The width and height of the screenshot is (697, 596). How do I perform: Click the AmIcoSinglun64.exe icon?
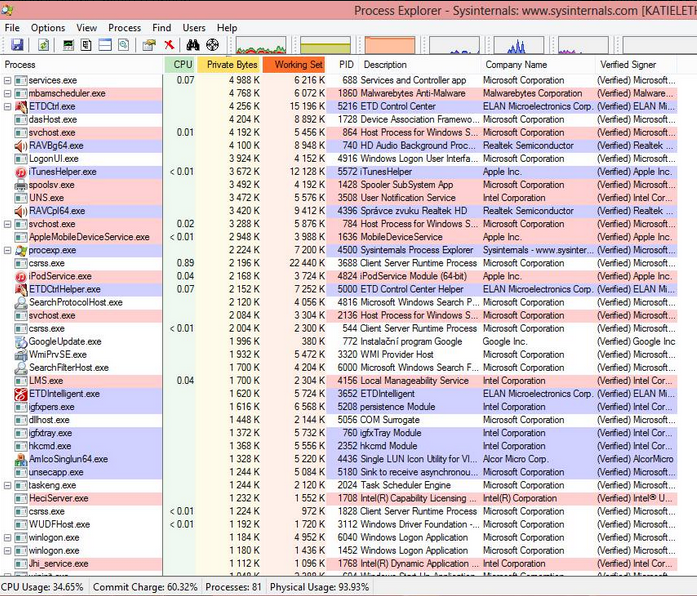point(21,459)
